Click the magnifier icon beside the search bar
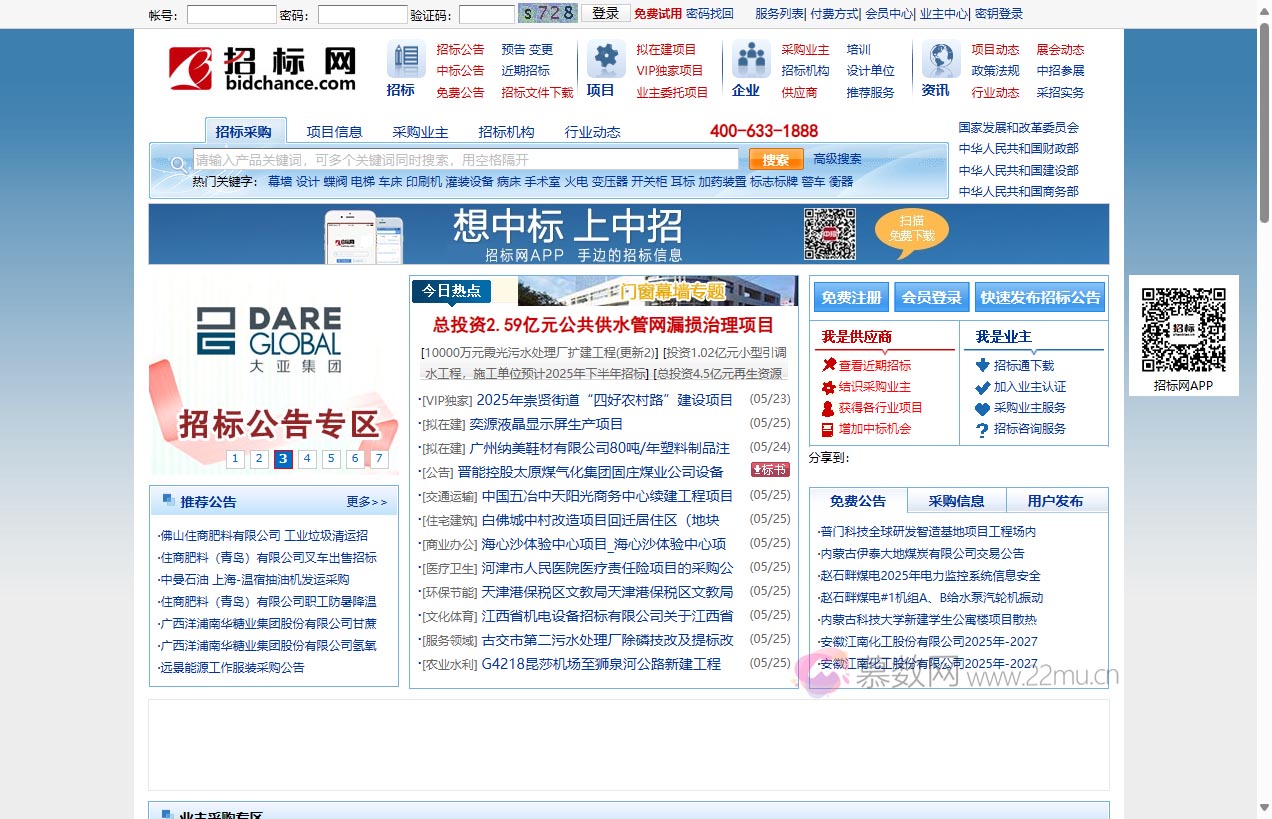 coord(176,162)
